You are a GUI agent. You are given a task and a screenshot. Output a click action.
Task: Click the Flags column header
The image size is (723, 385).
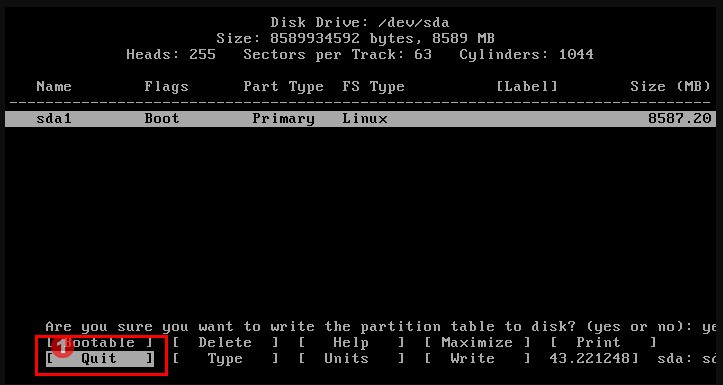click(x=166, y=87)
